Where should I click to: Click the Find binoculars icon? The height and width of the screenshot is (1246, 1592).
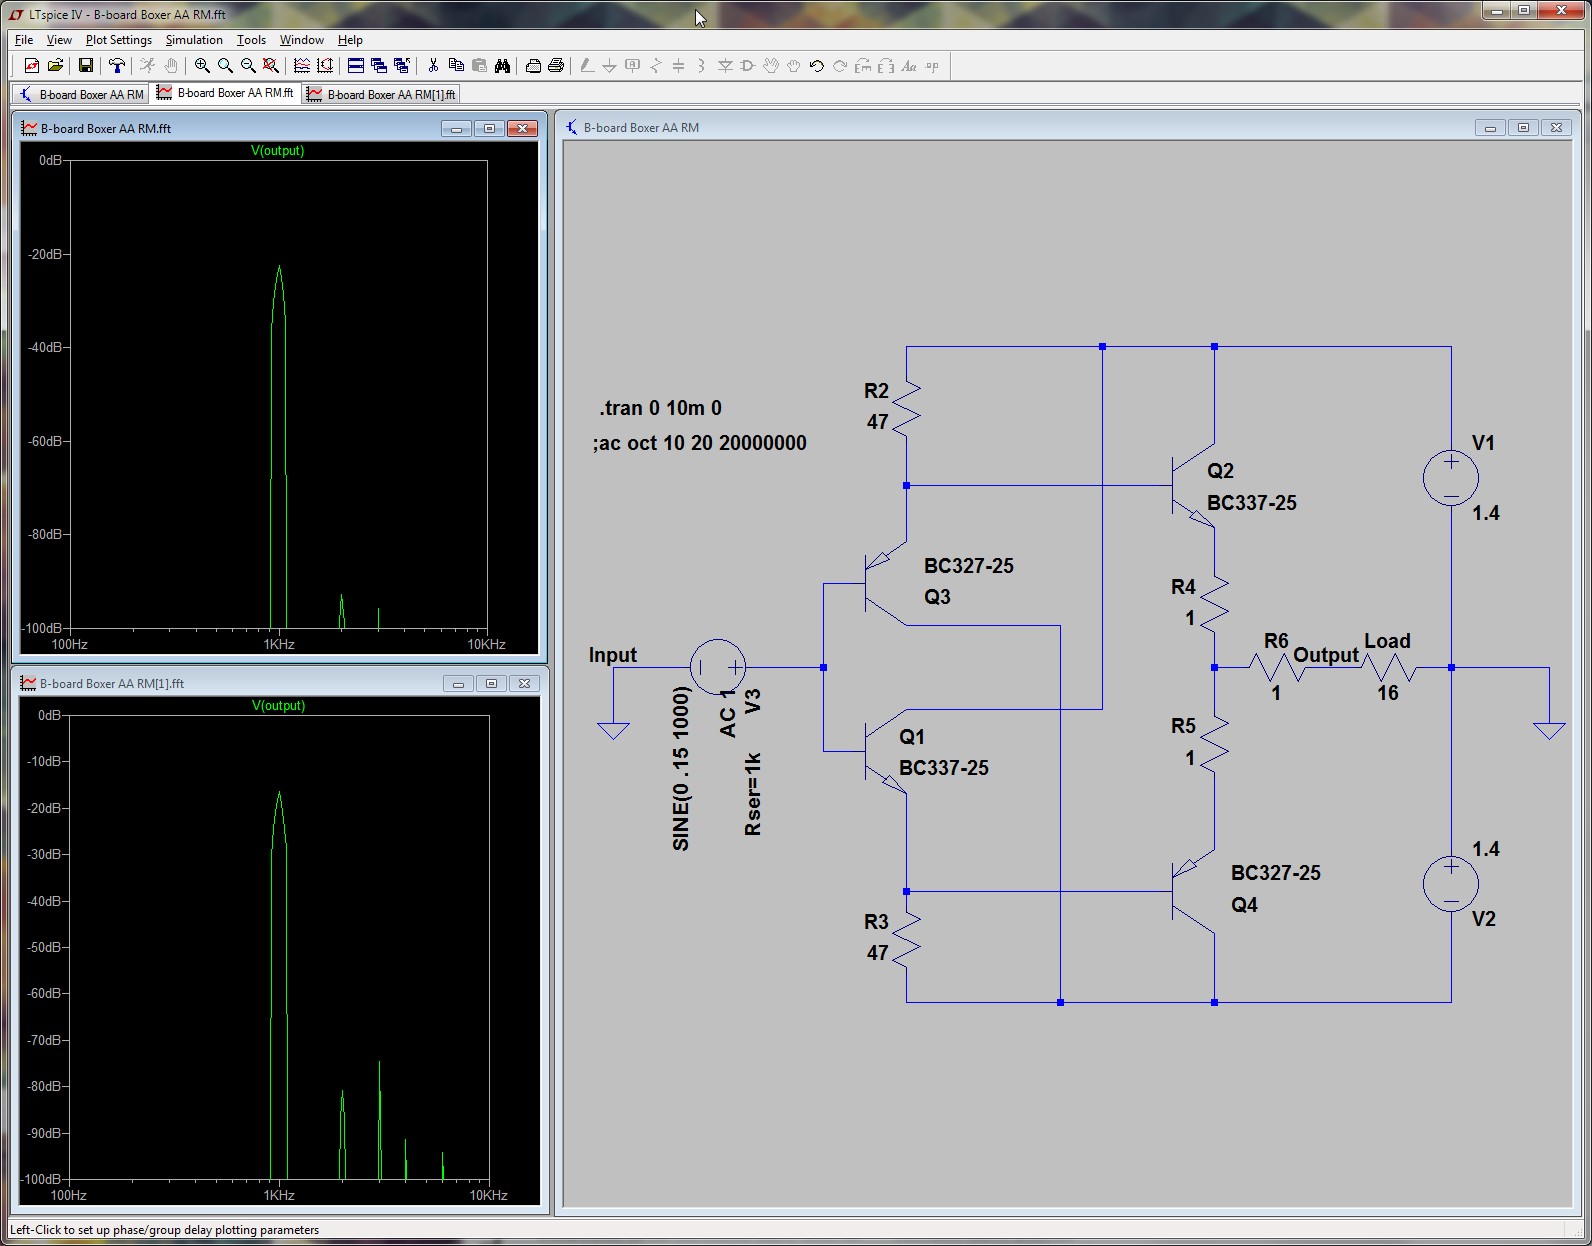pos(502,66)
